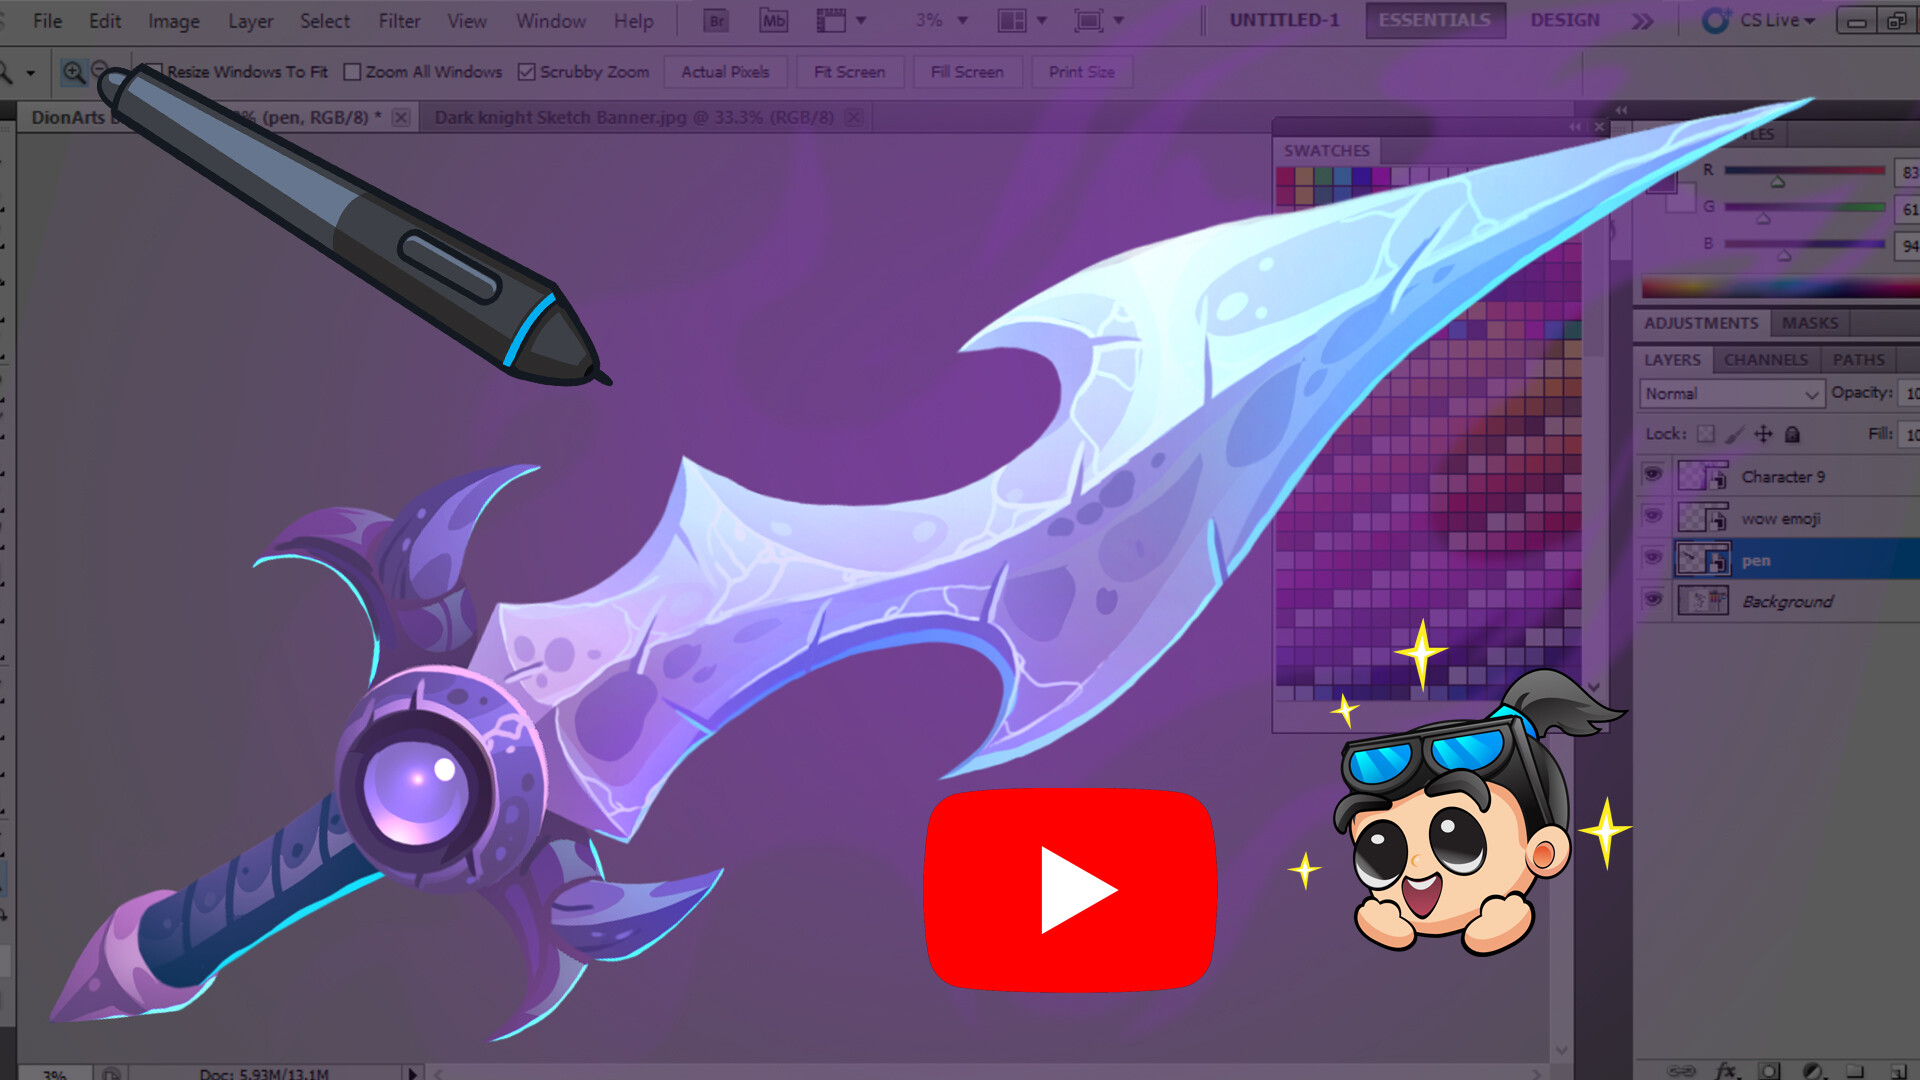Check the Zoom All Windows option
The image size is (1920, 1080).
(x=352, y=71)
